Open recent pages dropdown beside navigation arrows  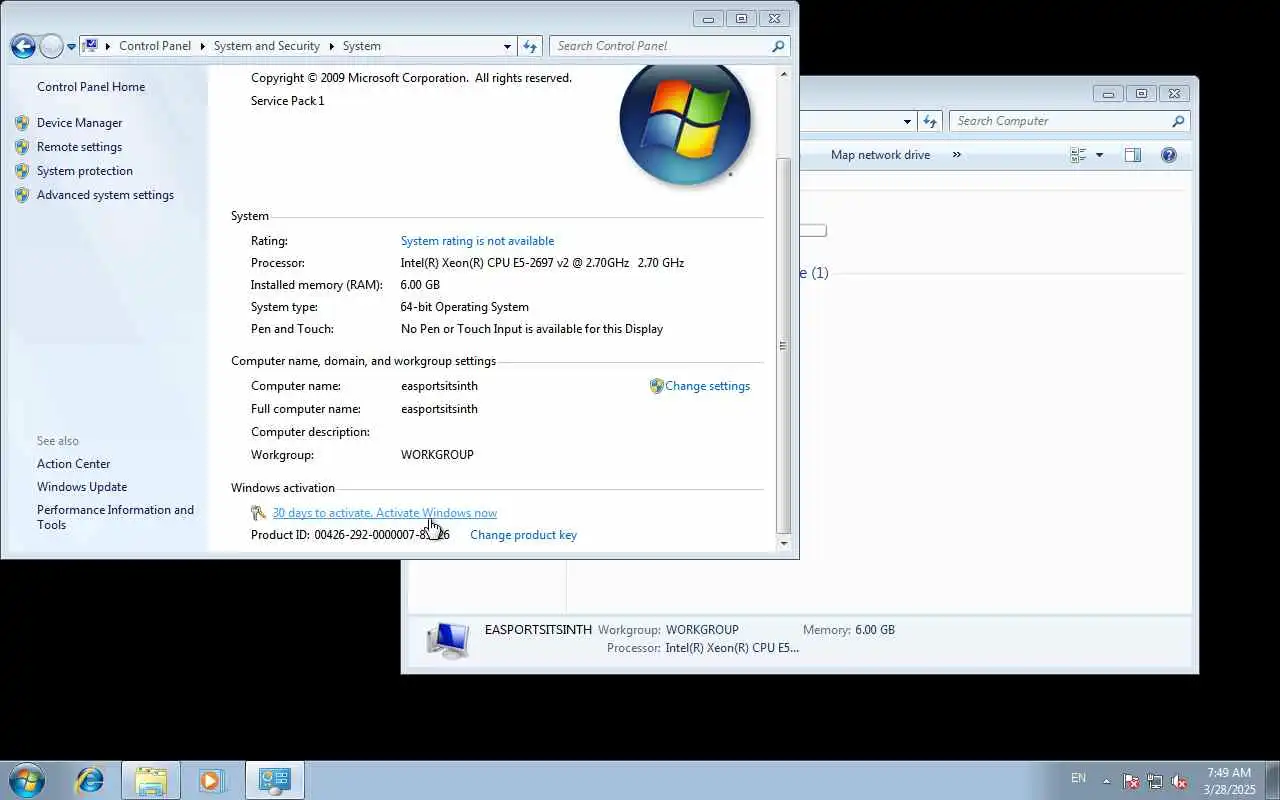pyautogui.click(x=71, y=47)
